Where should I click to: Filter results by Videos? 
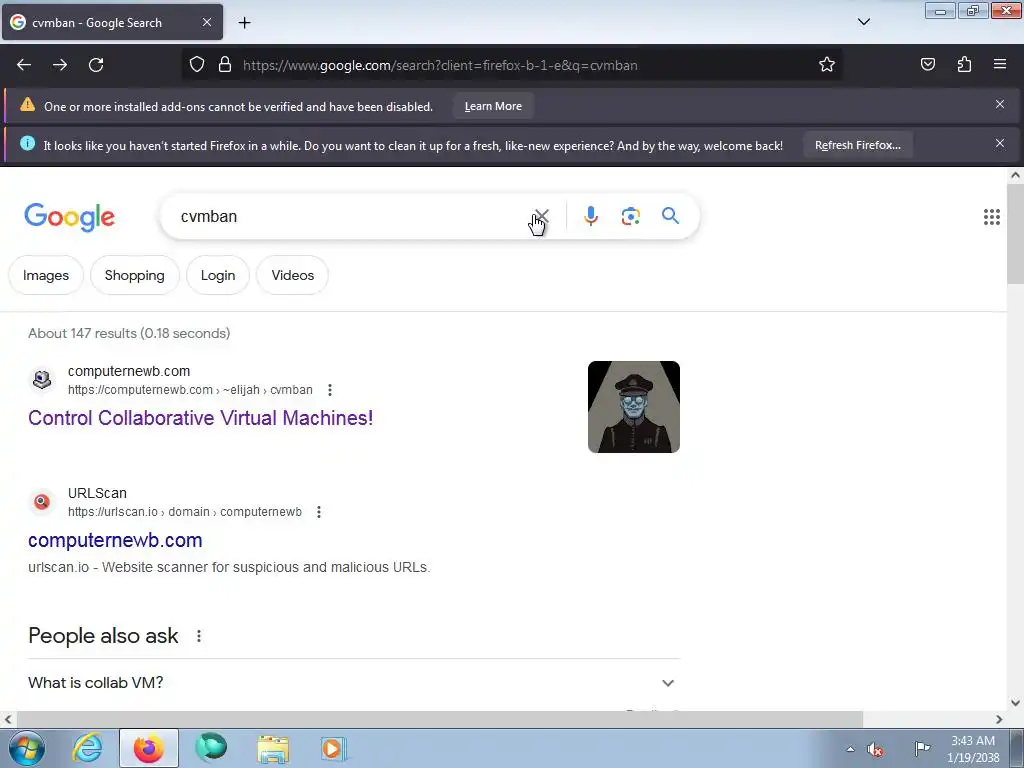pyautogui.click(x=293, y=275)
